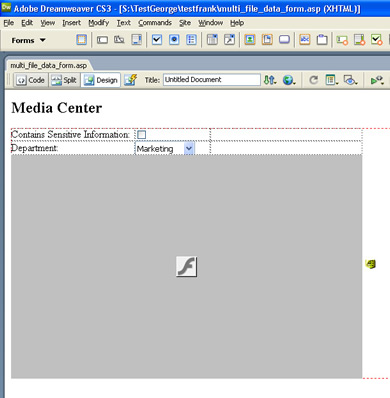
Task: Open the Commands menu
Action: 155,23
